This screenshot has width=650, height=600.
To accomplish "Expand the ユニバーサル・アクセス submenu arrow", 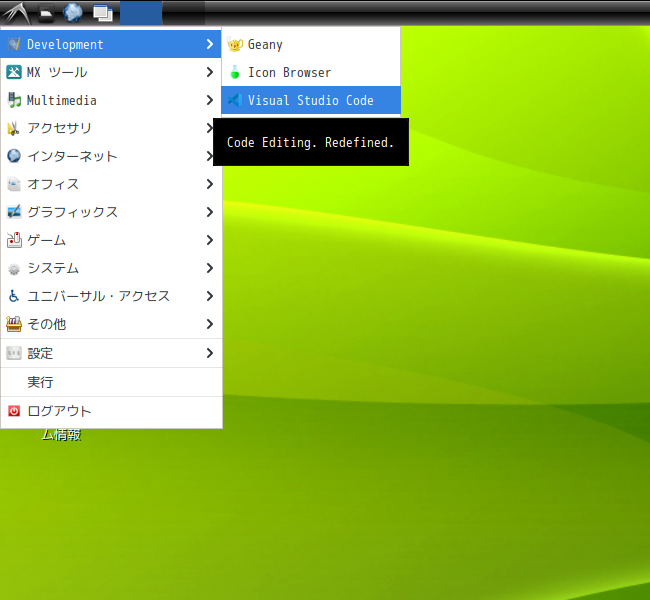I will (x=210, y=296).
